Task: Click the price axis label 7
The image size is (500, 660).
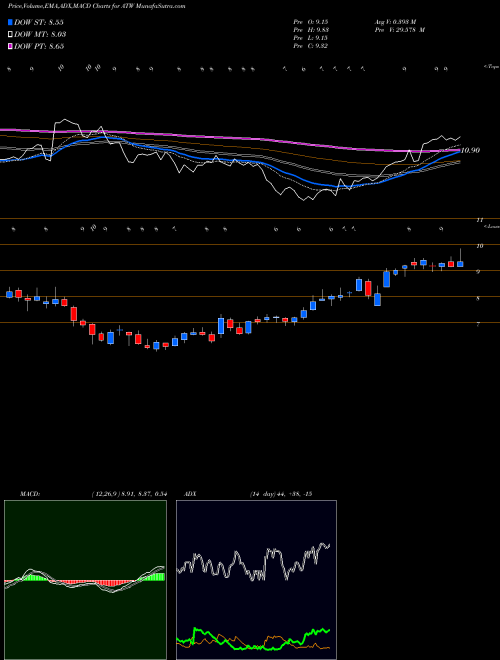Action: point(478,324)
